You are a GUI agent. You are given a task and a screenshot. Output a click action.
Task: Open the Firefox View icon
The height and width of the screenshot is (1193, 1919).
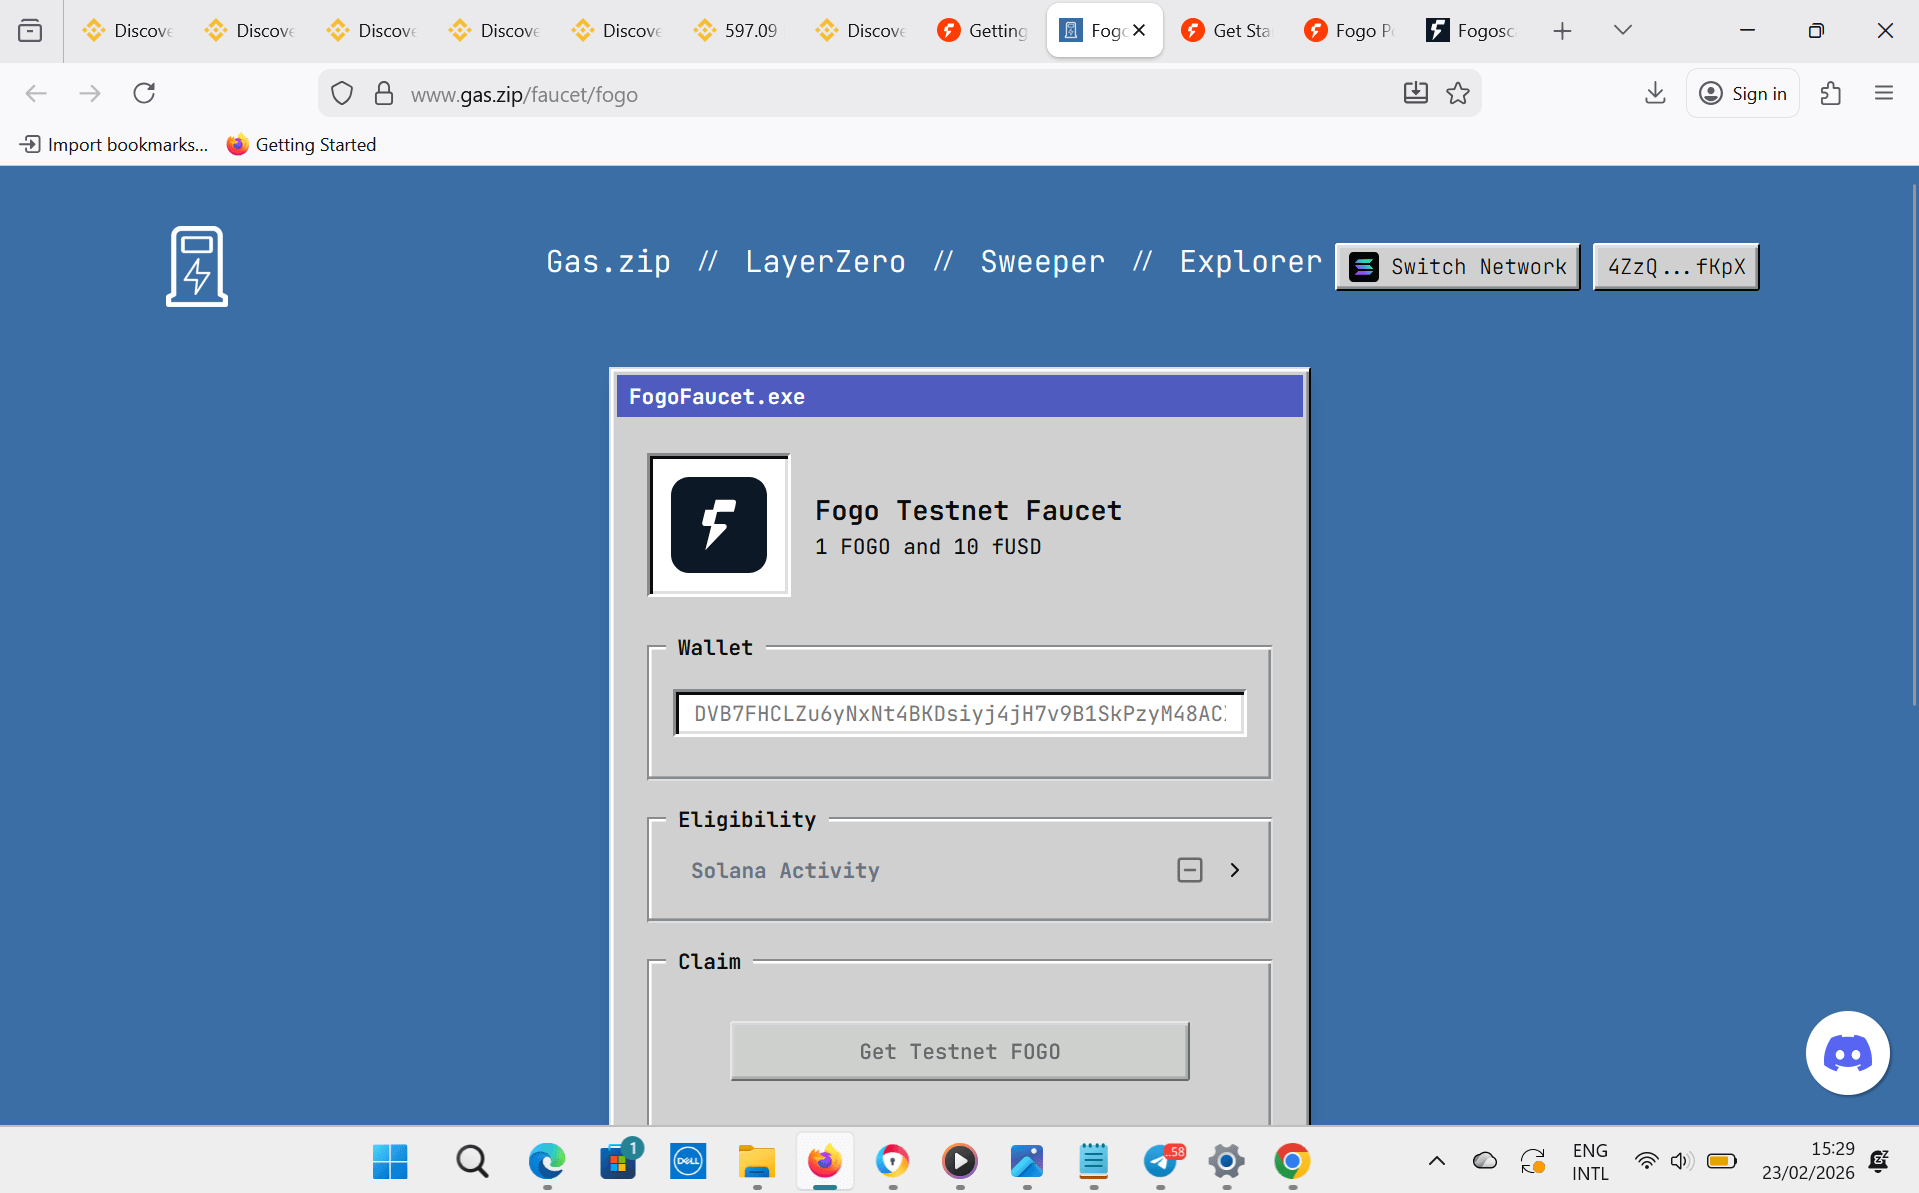(31, 31)
